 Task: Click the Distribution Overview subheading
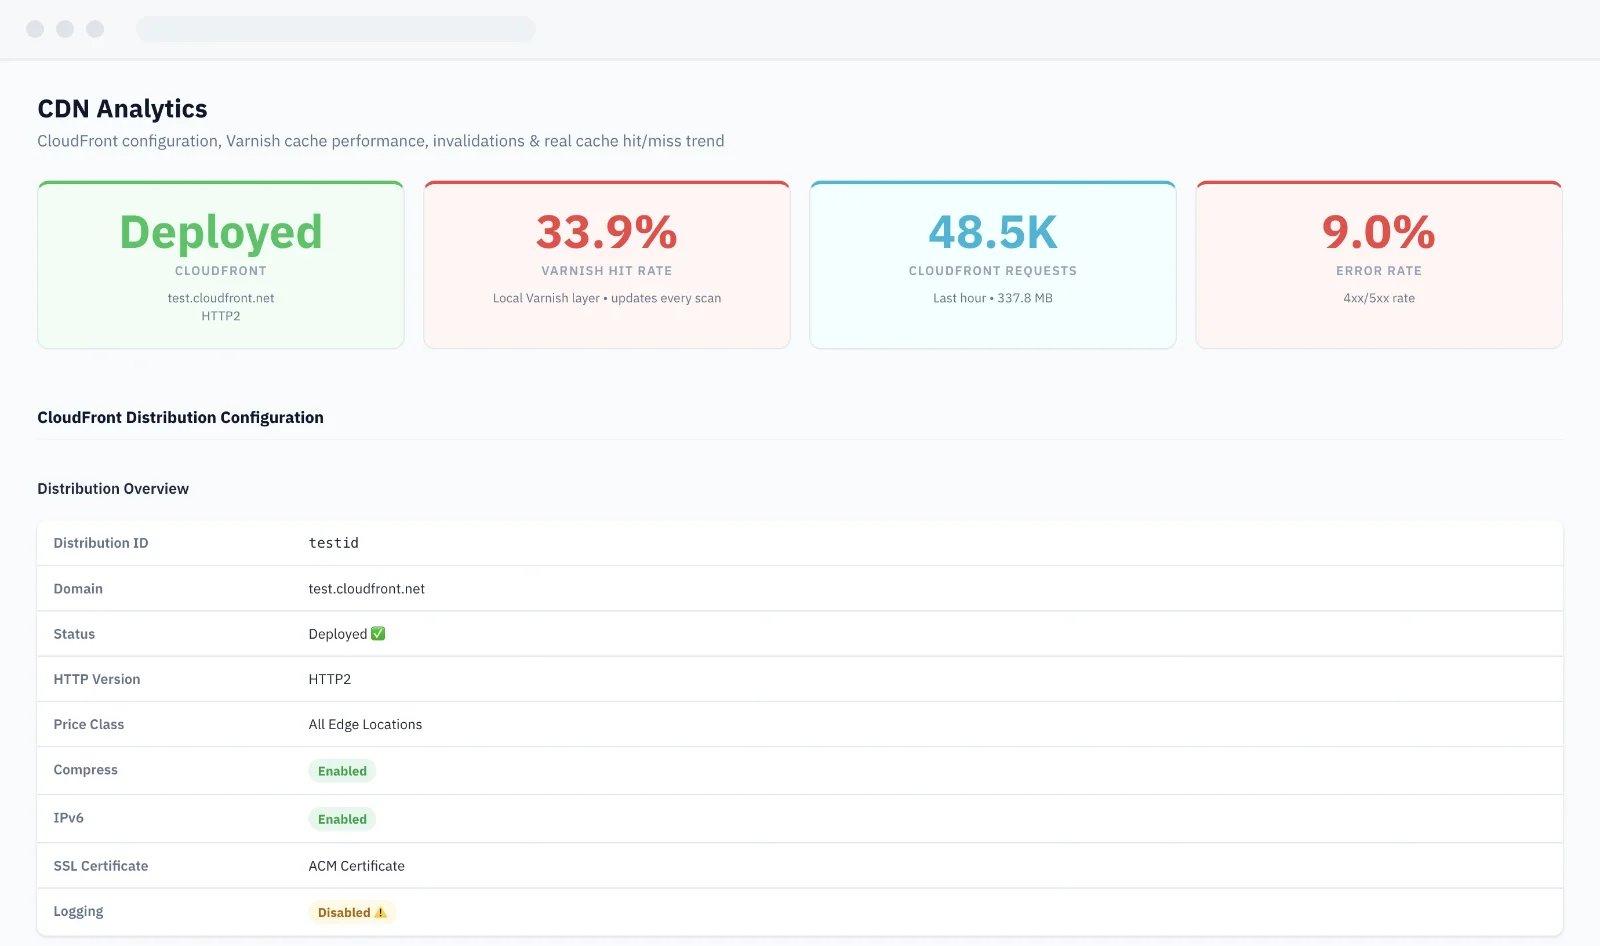pyautogui.click(x=113, y=489)
